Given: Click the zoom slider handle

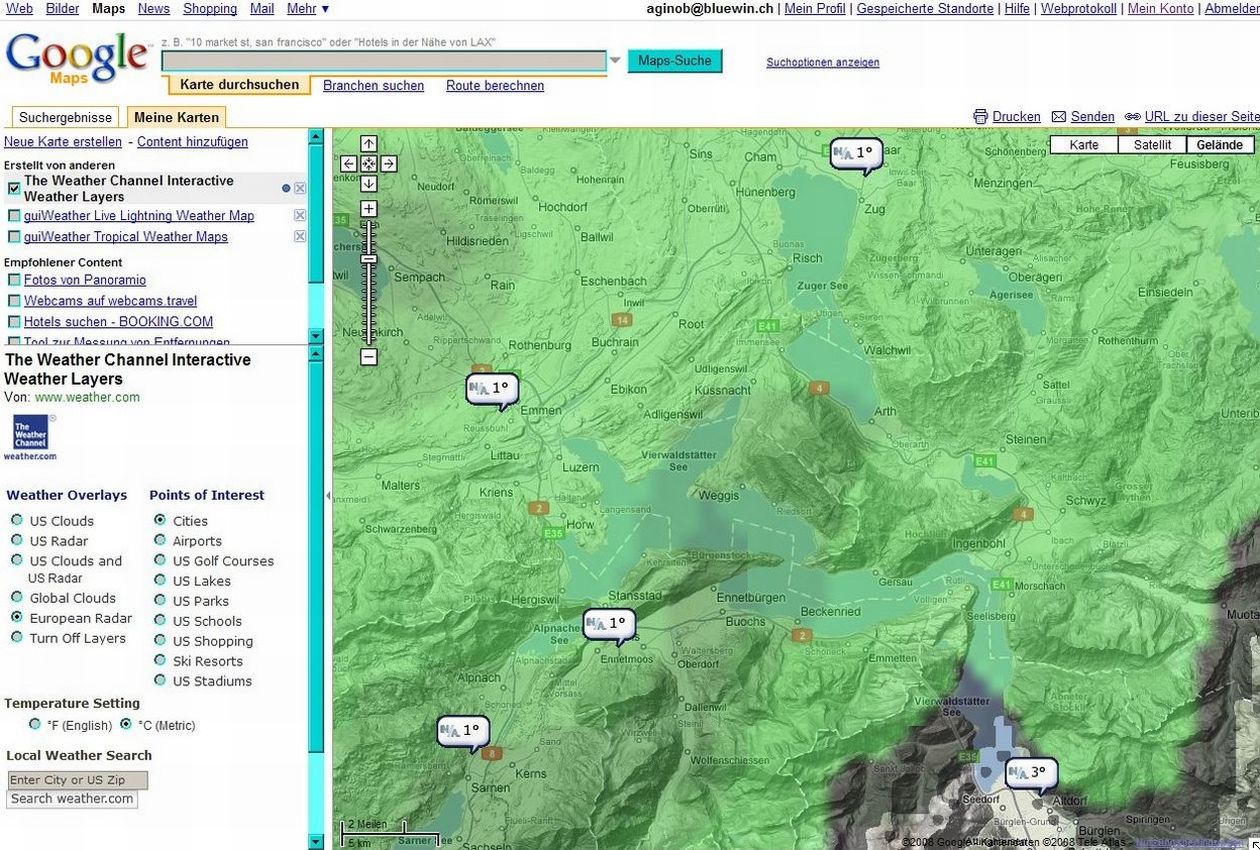Looking at the screenshot, I should (x=369, y=259).
